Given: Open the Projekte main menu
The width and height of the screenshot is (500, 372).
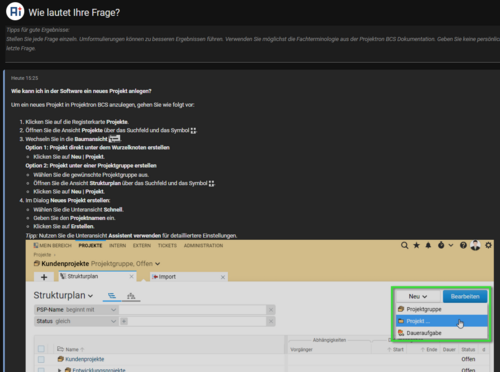Looking at the screenshot, I should point(90,246).
